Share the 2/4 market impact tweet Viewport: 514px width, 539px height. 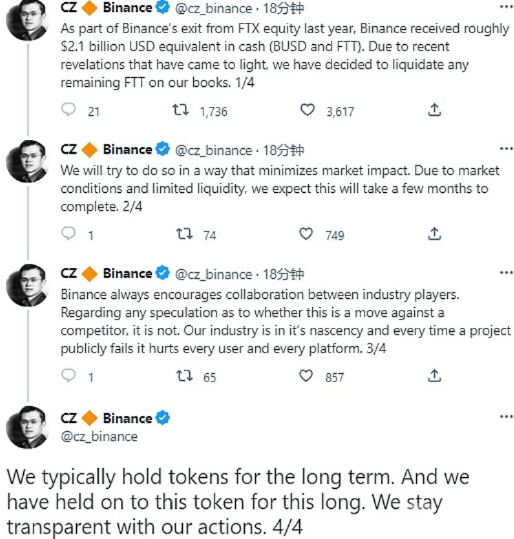point(434,234)
